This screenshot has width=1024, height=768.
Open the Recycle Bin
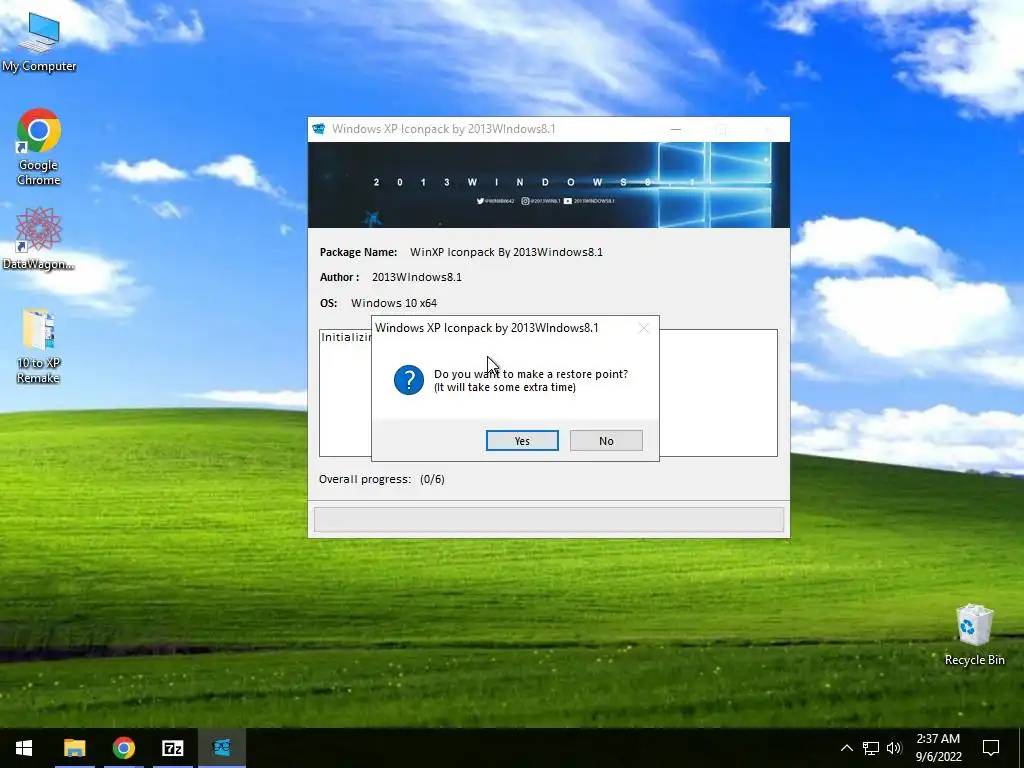coord(974,635)
